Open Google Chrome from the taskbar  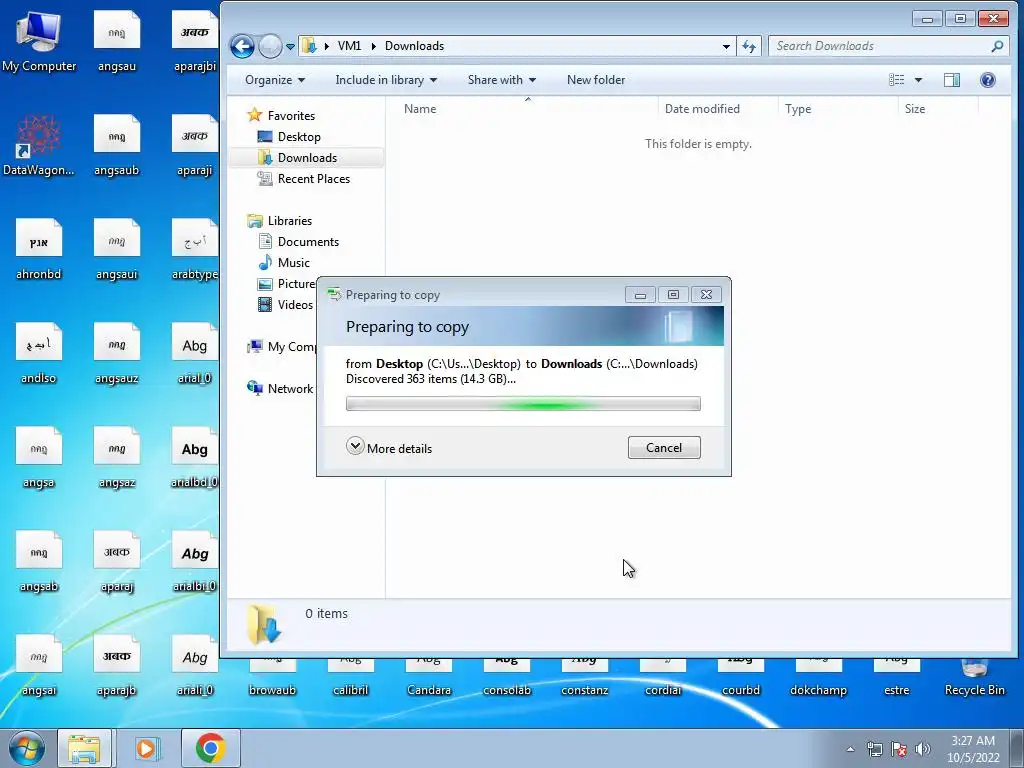tap(210, 748)
